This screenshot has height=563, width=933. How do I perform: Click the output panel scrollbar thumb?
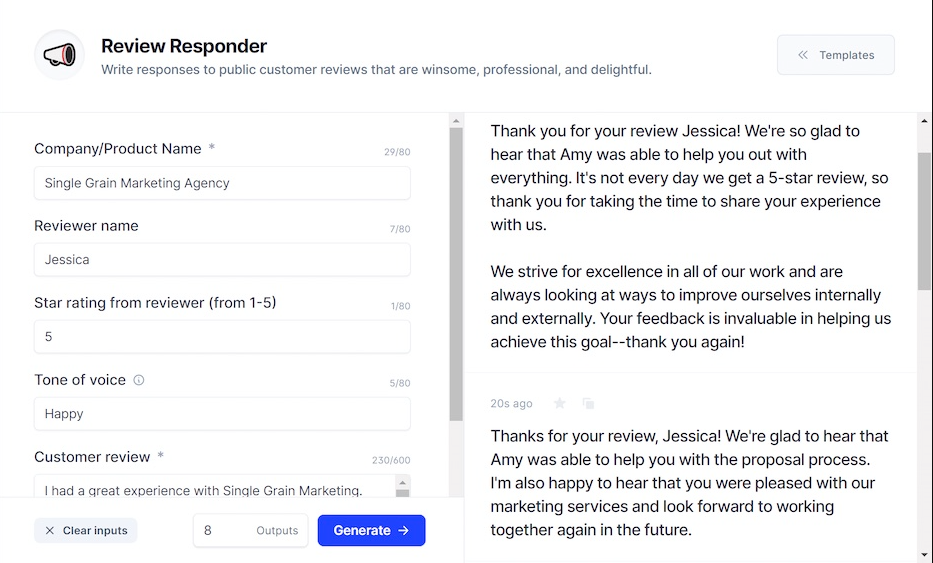coord(924,220)
